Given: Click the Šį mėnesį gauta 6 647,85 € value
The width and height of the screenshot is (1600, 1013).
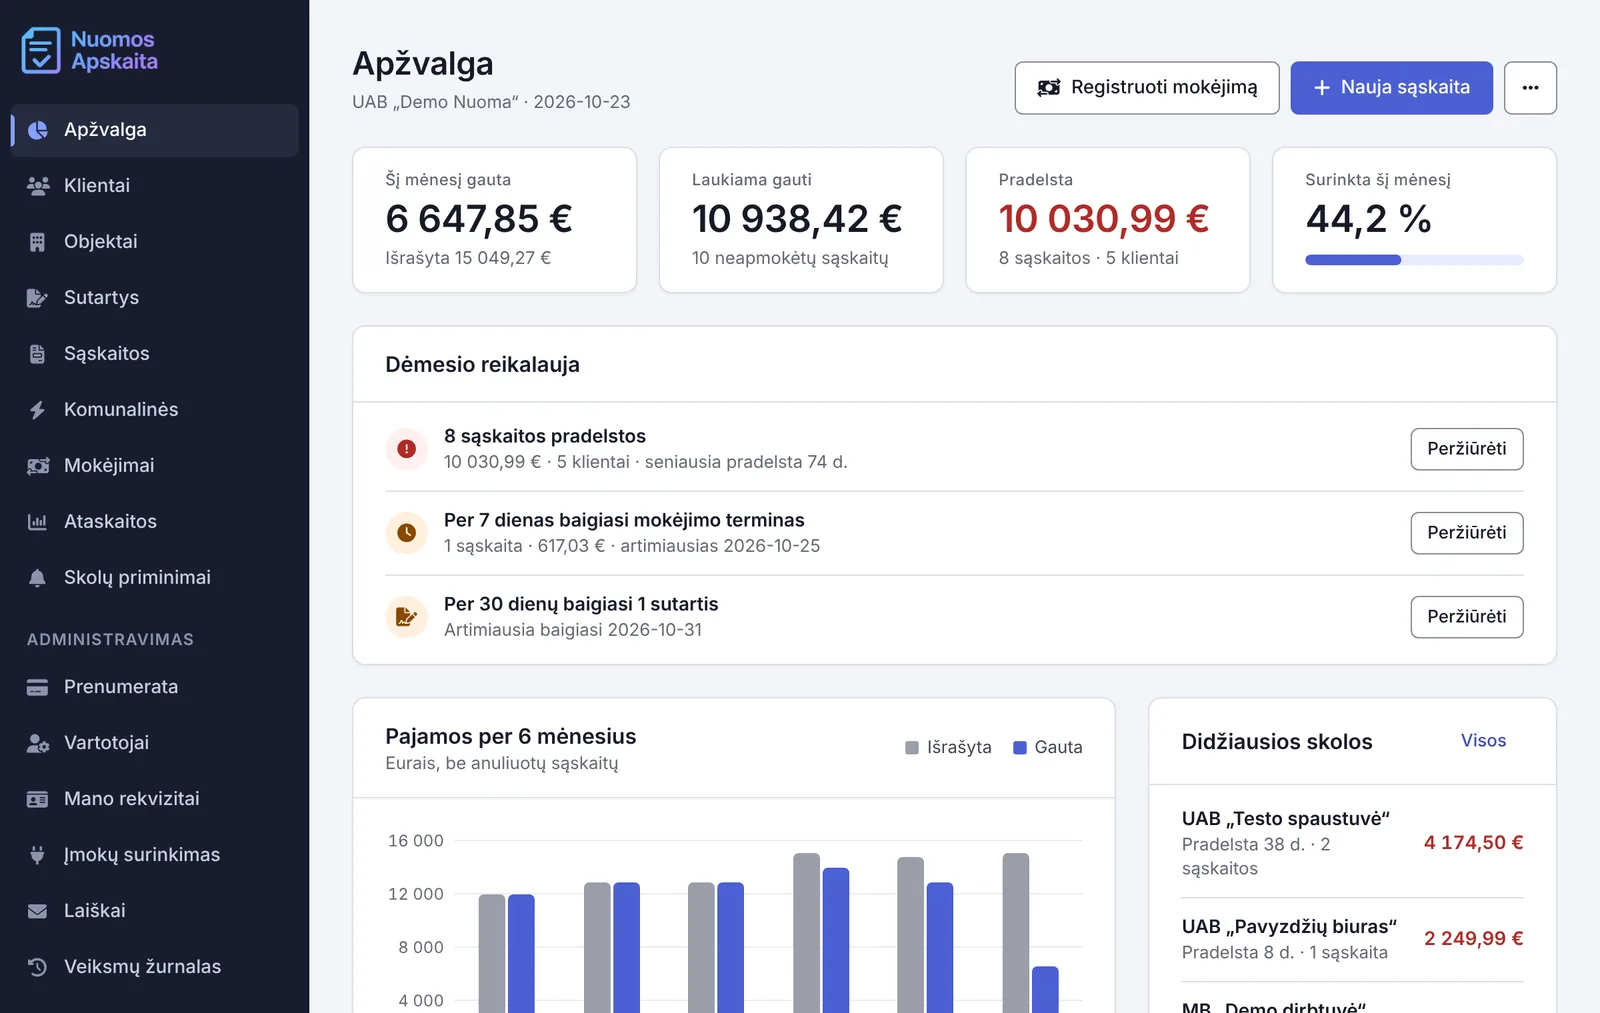Looking at the screenshot, I should click(479, 219).
